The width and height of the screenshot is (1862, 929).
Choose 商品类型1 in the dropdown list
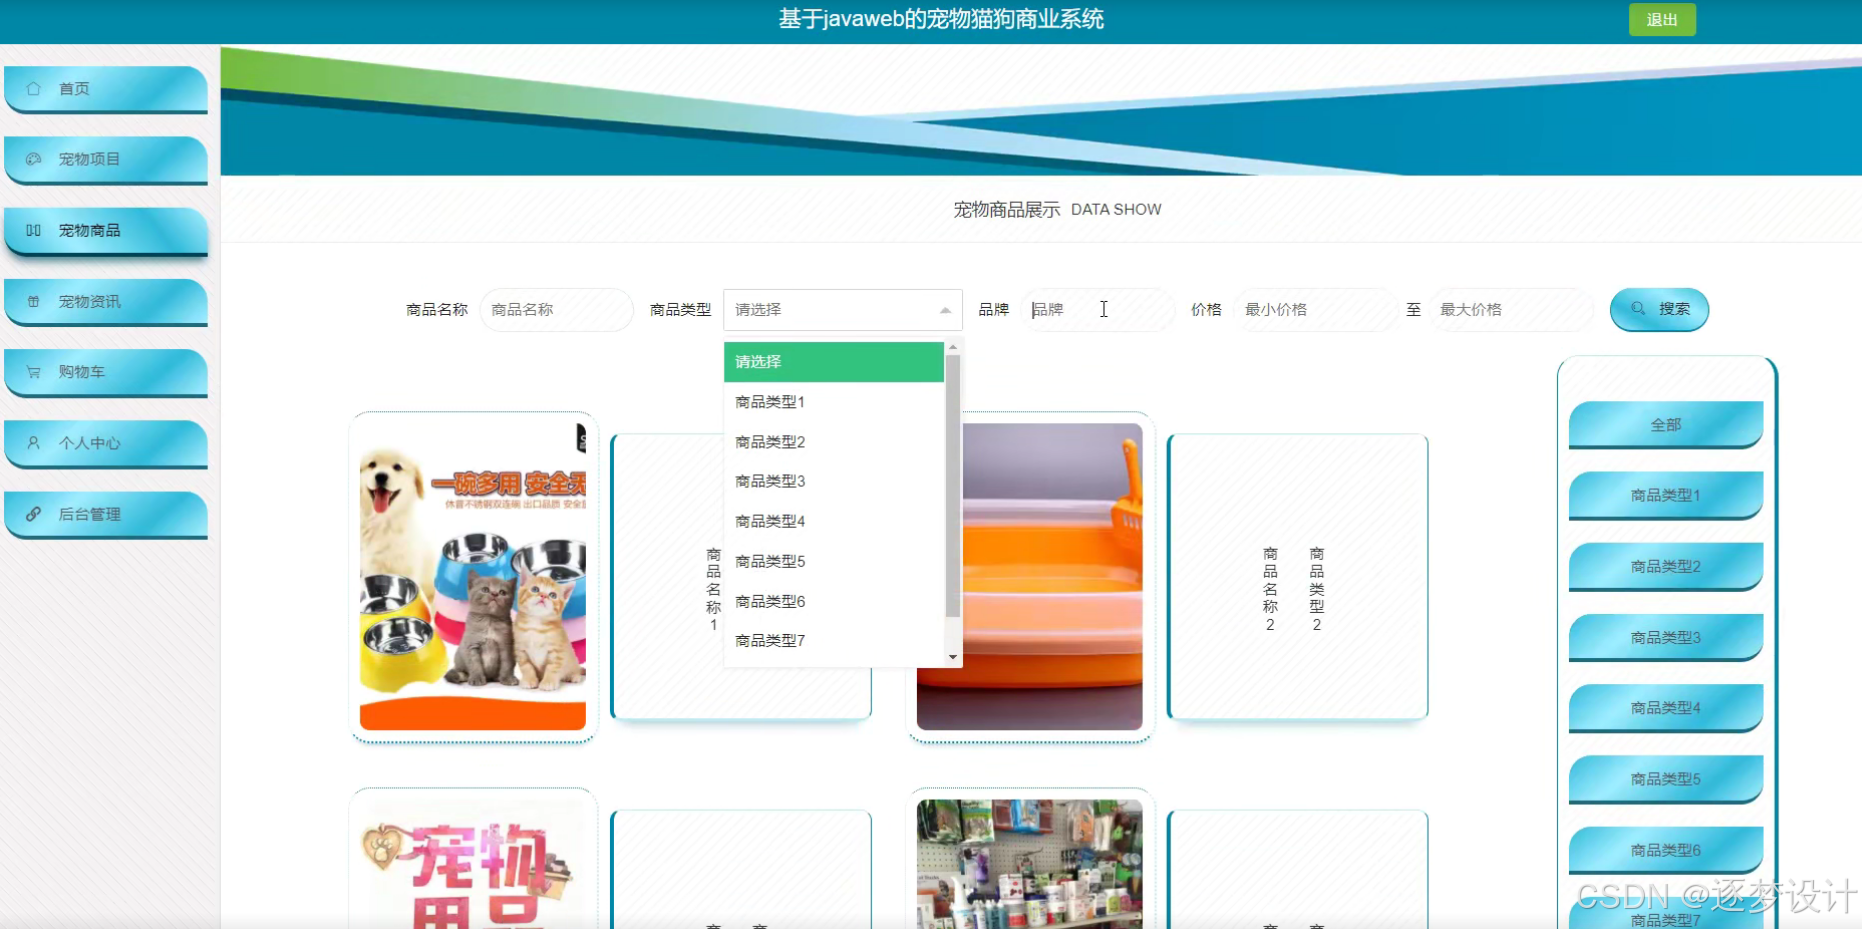point(834,402)
